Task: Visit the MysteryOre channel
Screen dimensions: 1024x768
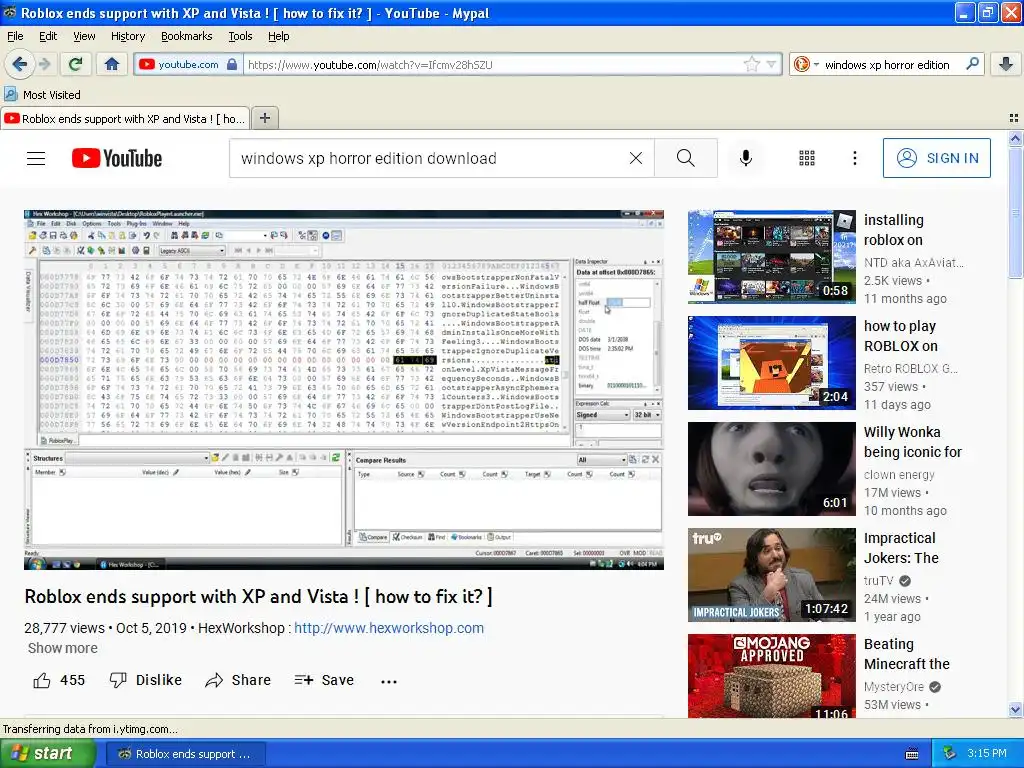Action: coord(893,686)
